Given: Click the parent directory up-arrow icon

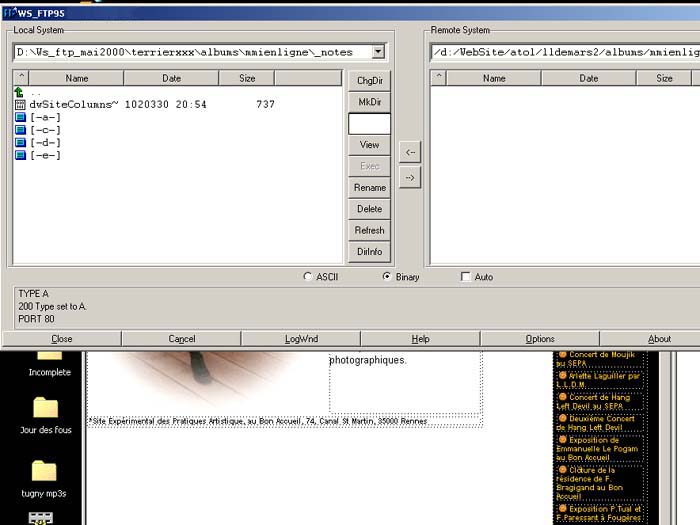Looking at the screenshot, I should [19, 92].
